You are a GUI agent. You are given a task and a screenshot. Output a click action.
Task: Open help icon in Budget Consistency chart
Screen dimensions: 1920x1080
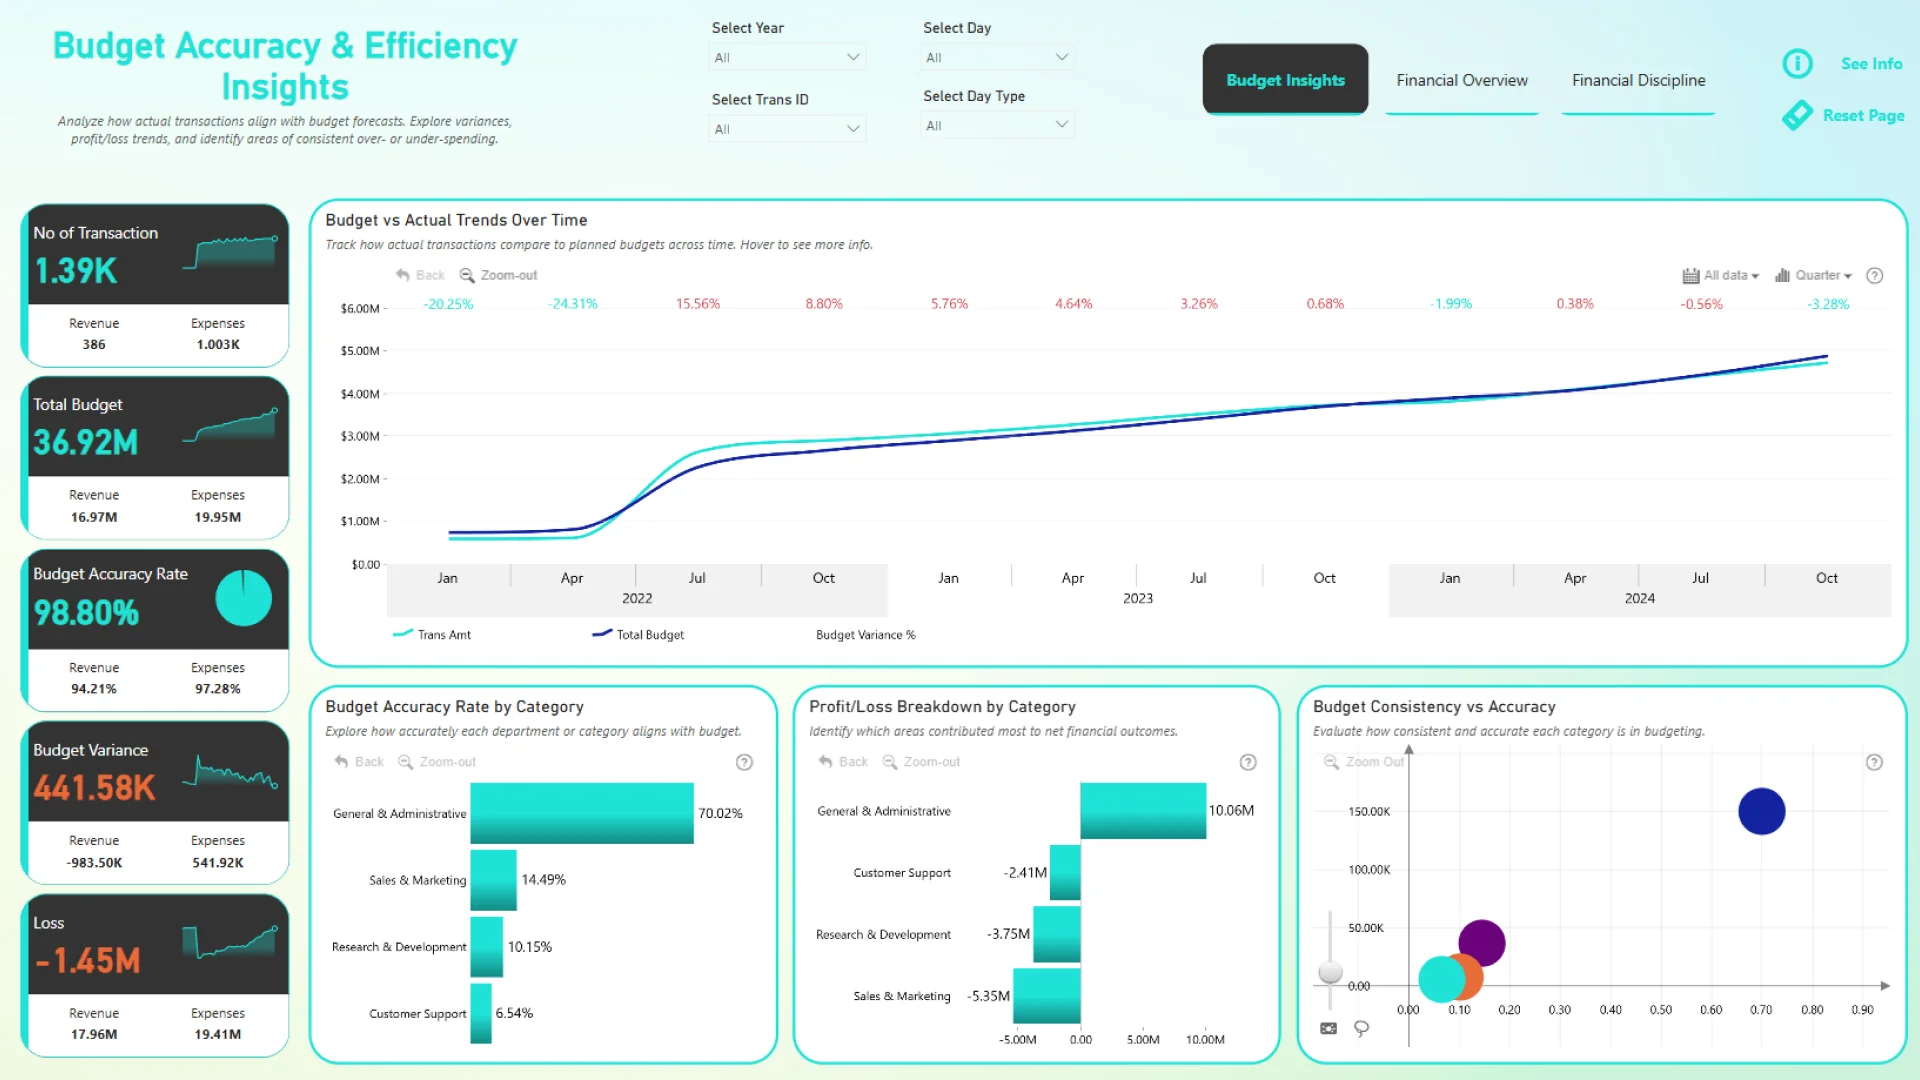(1875, 762)
